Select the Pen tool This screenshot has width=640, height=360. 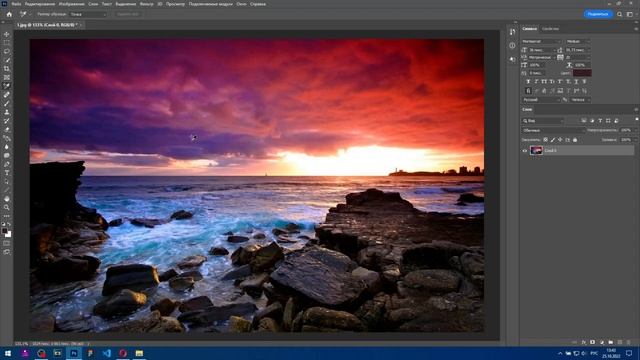[7, 164]
